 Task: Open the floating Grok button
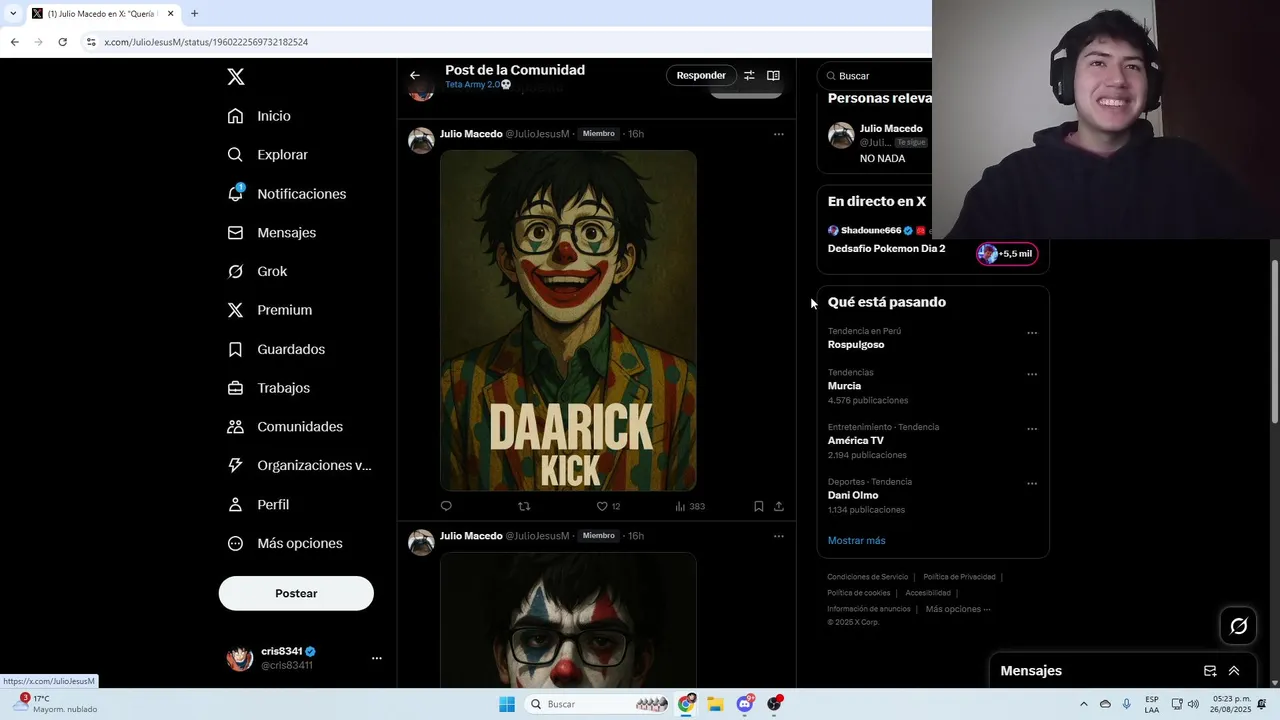click(x=1239, y=626)
